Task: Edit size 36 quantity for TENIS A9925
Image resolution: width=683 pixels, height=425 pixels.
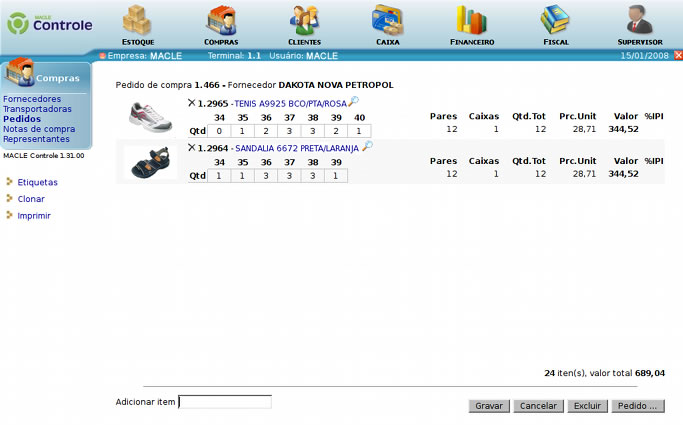Action: [x=266, y=131]
